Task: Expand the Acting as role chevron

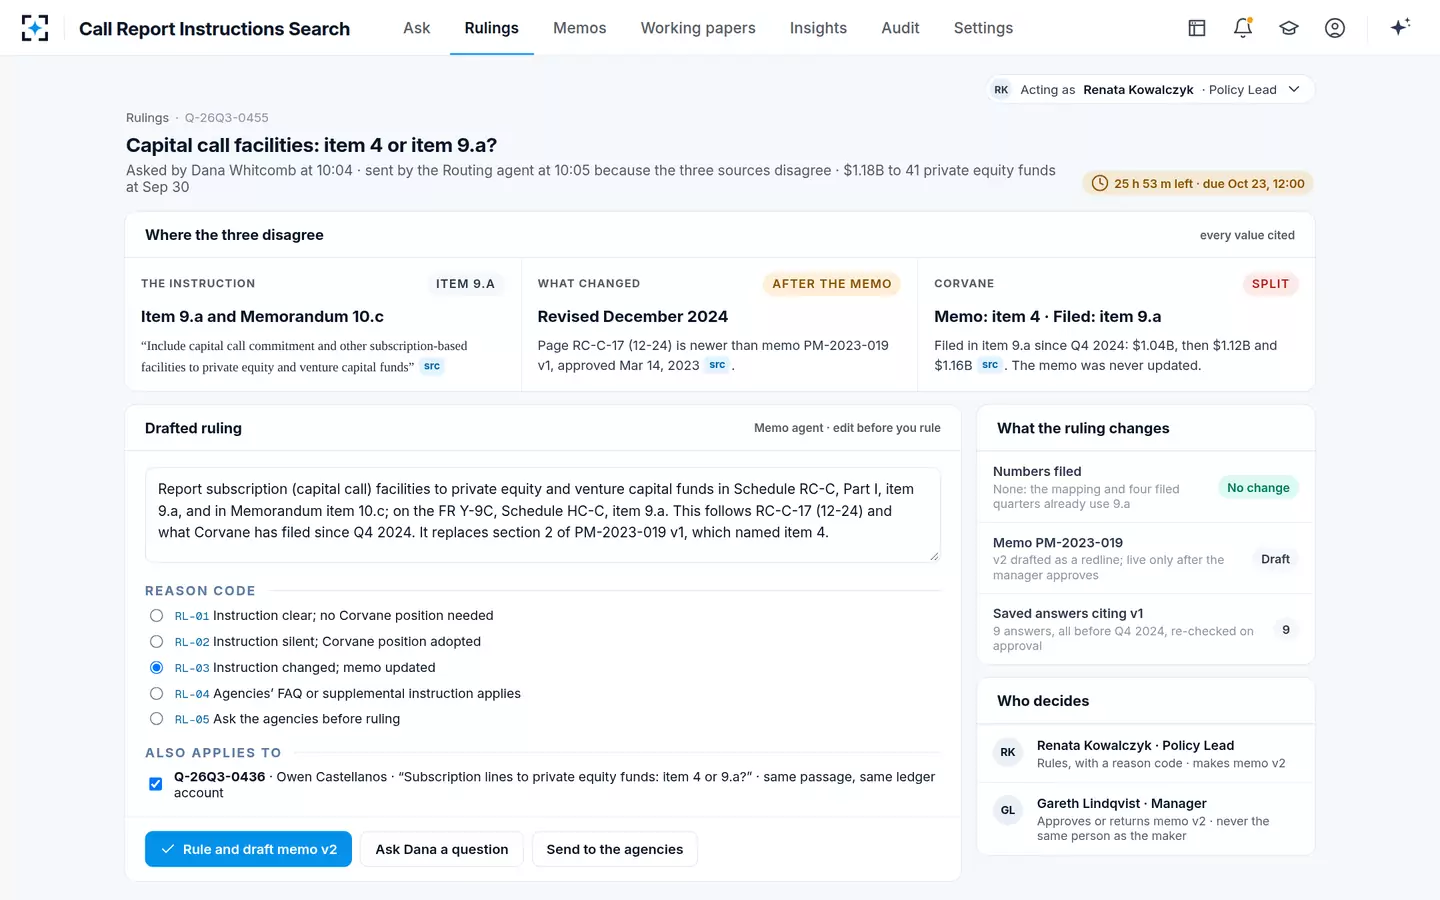Action: pos(1294,90)
